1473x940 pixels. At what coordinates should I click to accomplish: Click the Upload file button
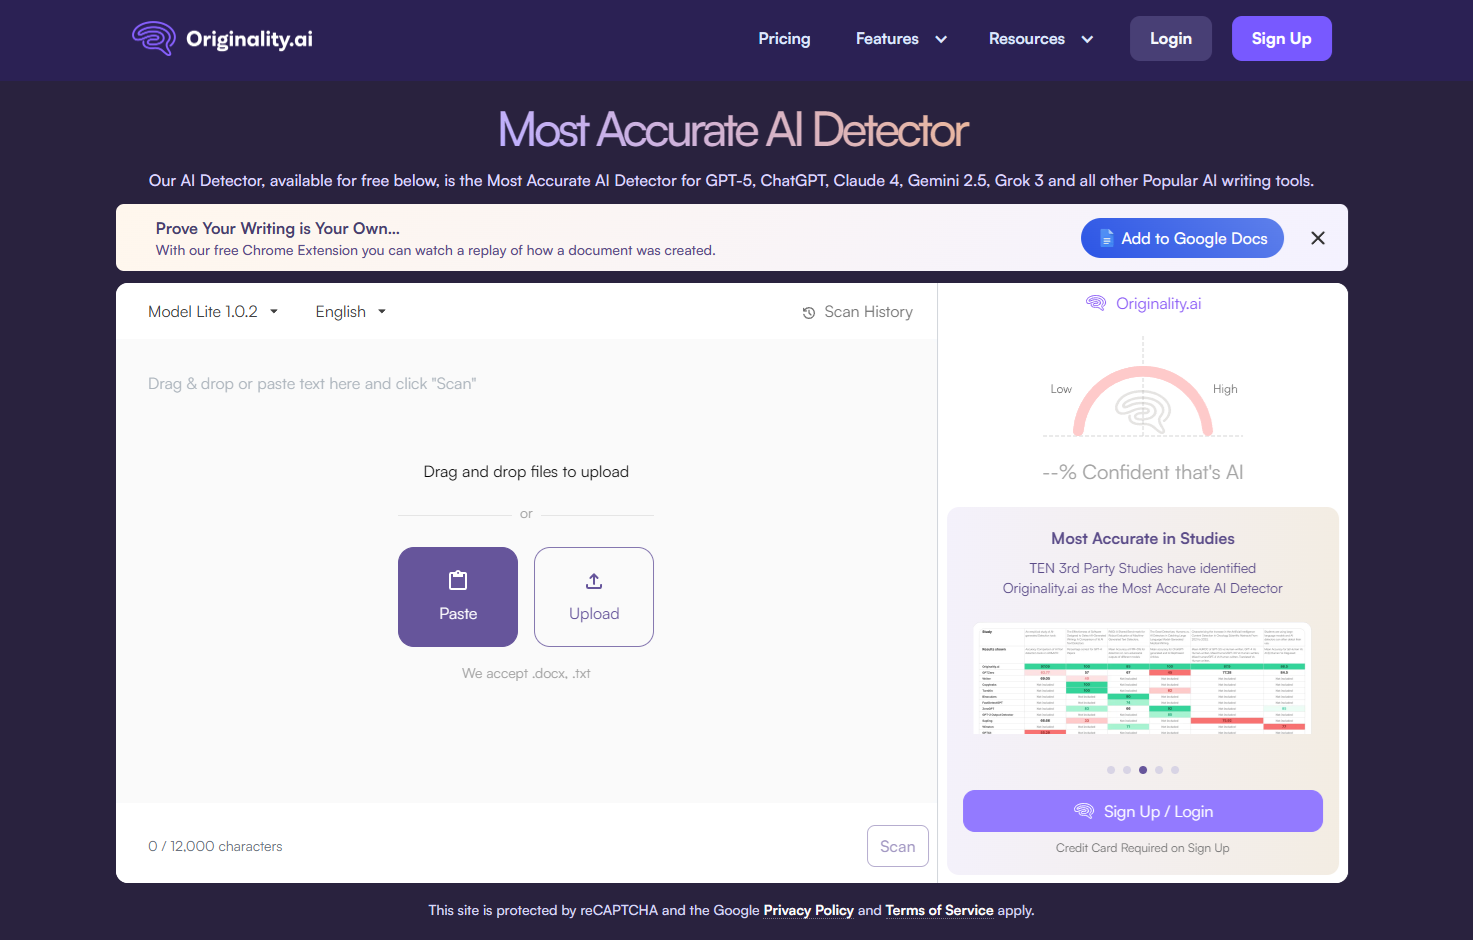594,597
